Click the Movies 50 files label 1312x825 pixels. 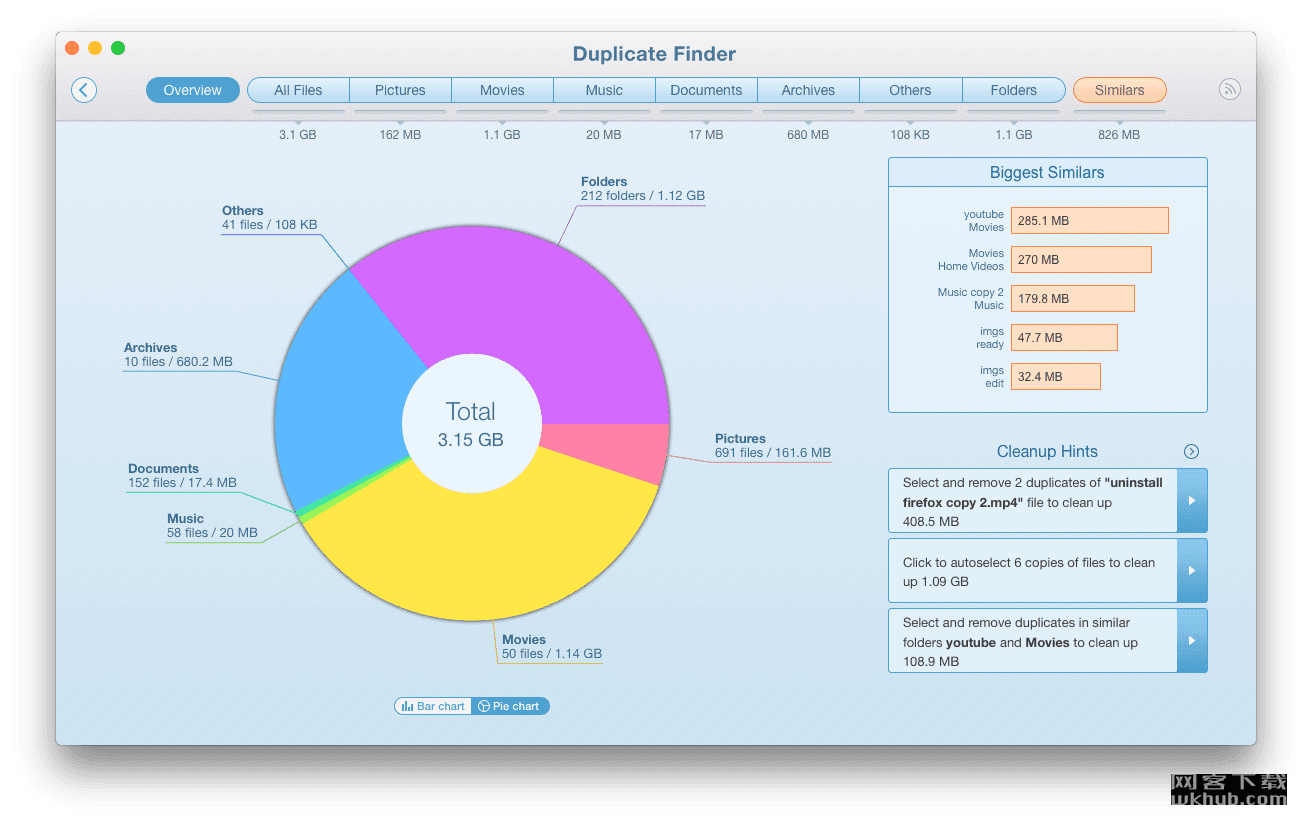[x=552, y=647]
